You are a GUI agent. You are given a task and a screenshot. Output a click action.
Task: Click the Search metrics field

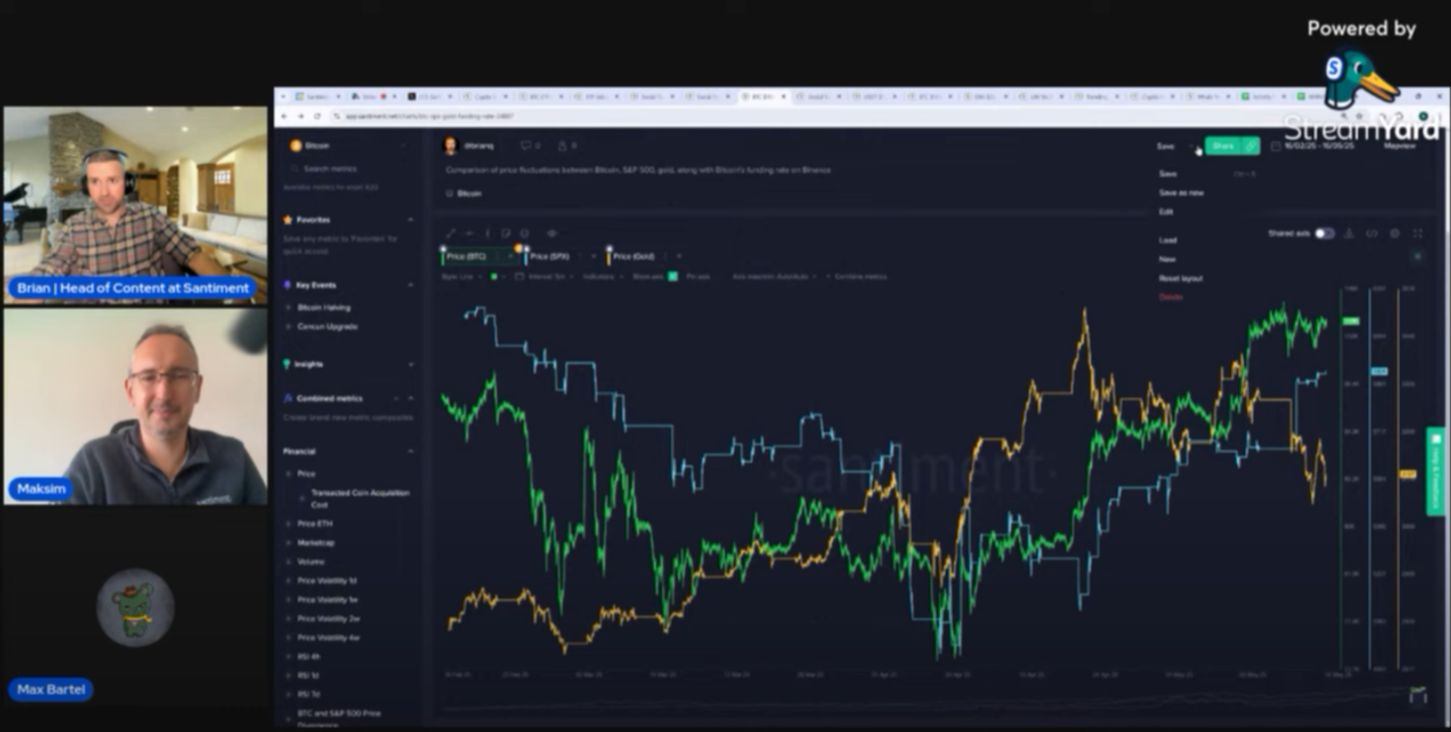[345, 169]
